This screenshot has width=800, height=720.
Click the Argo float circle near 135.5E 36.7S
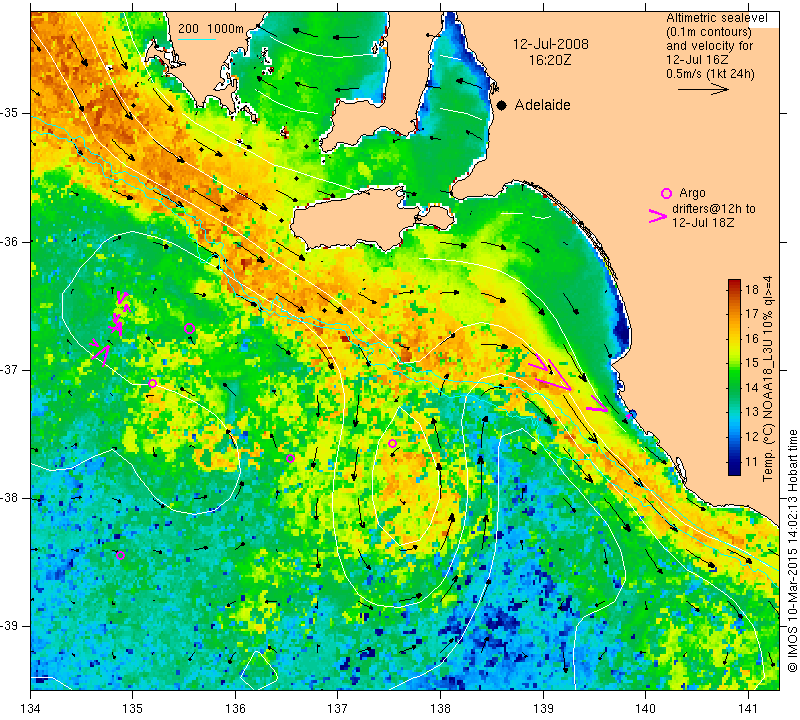click(x=189, y=329)
